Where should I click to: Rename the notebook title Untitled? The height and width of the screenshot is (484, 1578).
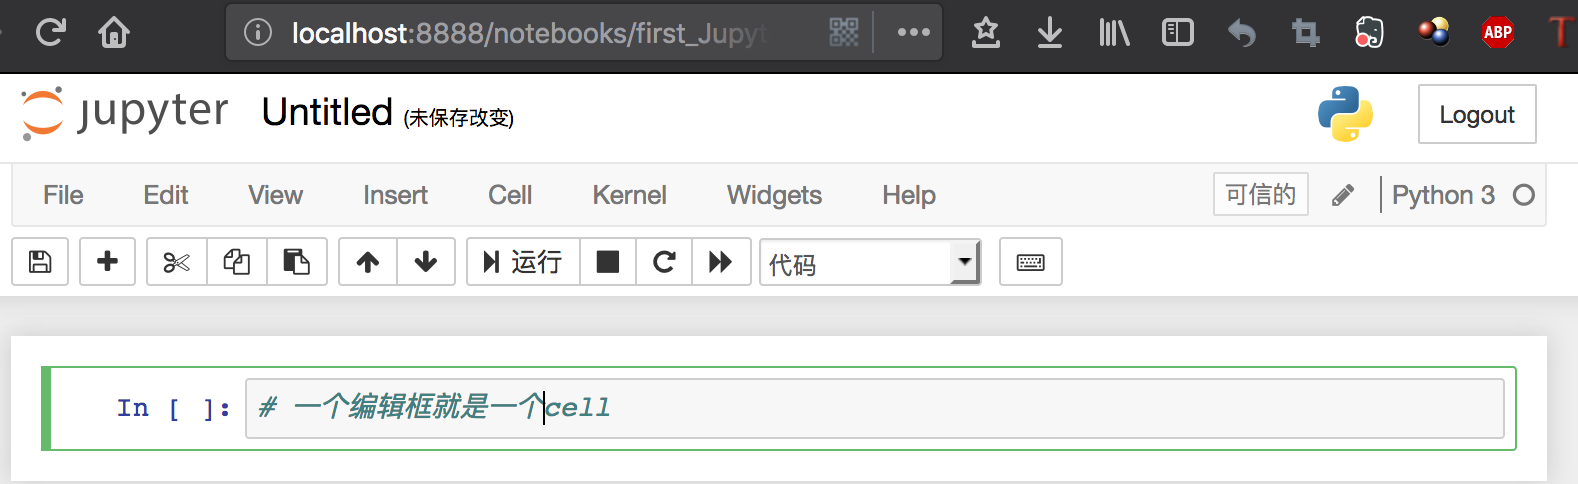[x=327, y=112]
